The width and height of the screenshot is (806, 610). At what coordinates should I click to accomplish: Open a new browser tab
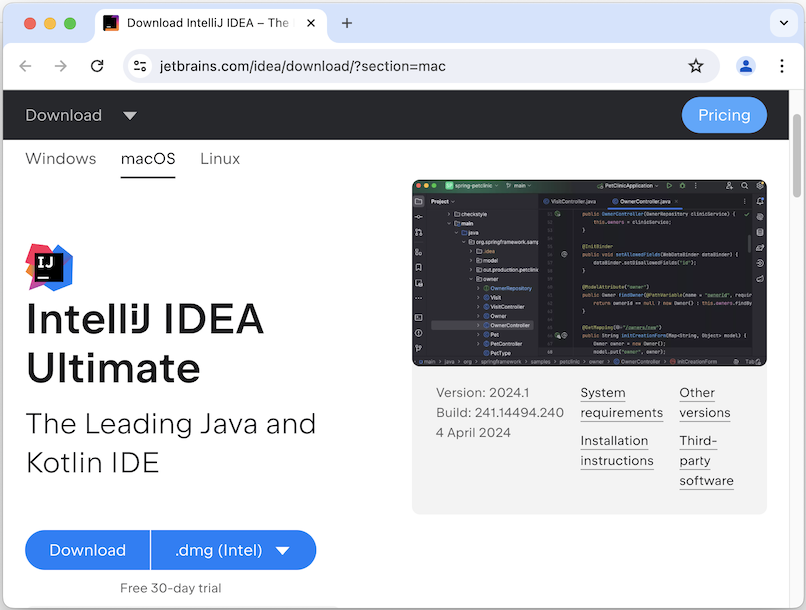click(347, 23)
